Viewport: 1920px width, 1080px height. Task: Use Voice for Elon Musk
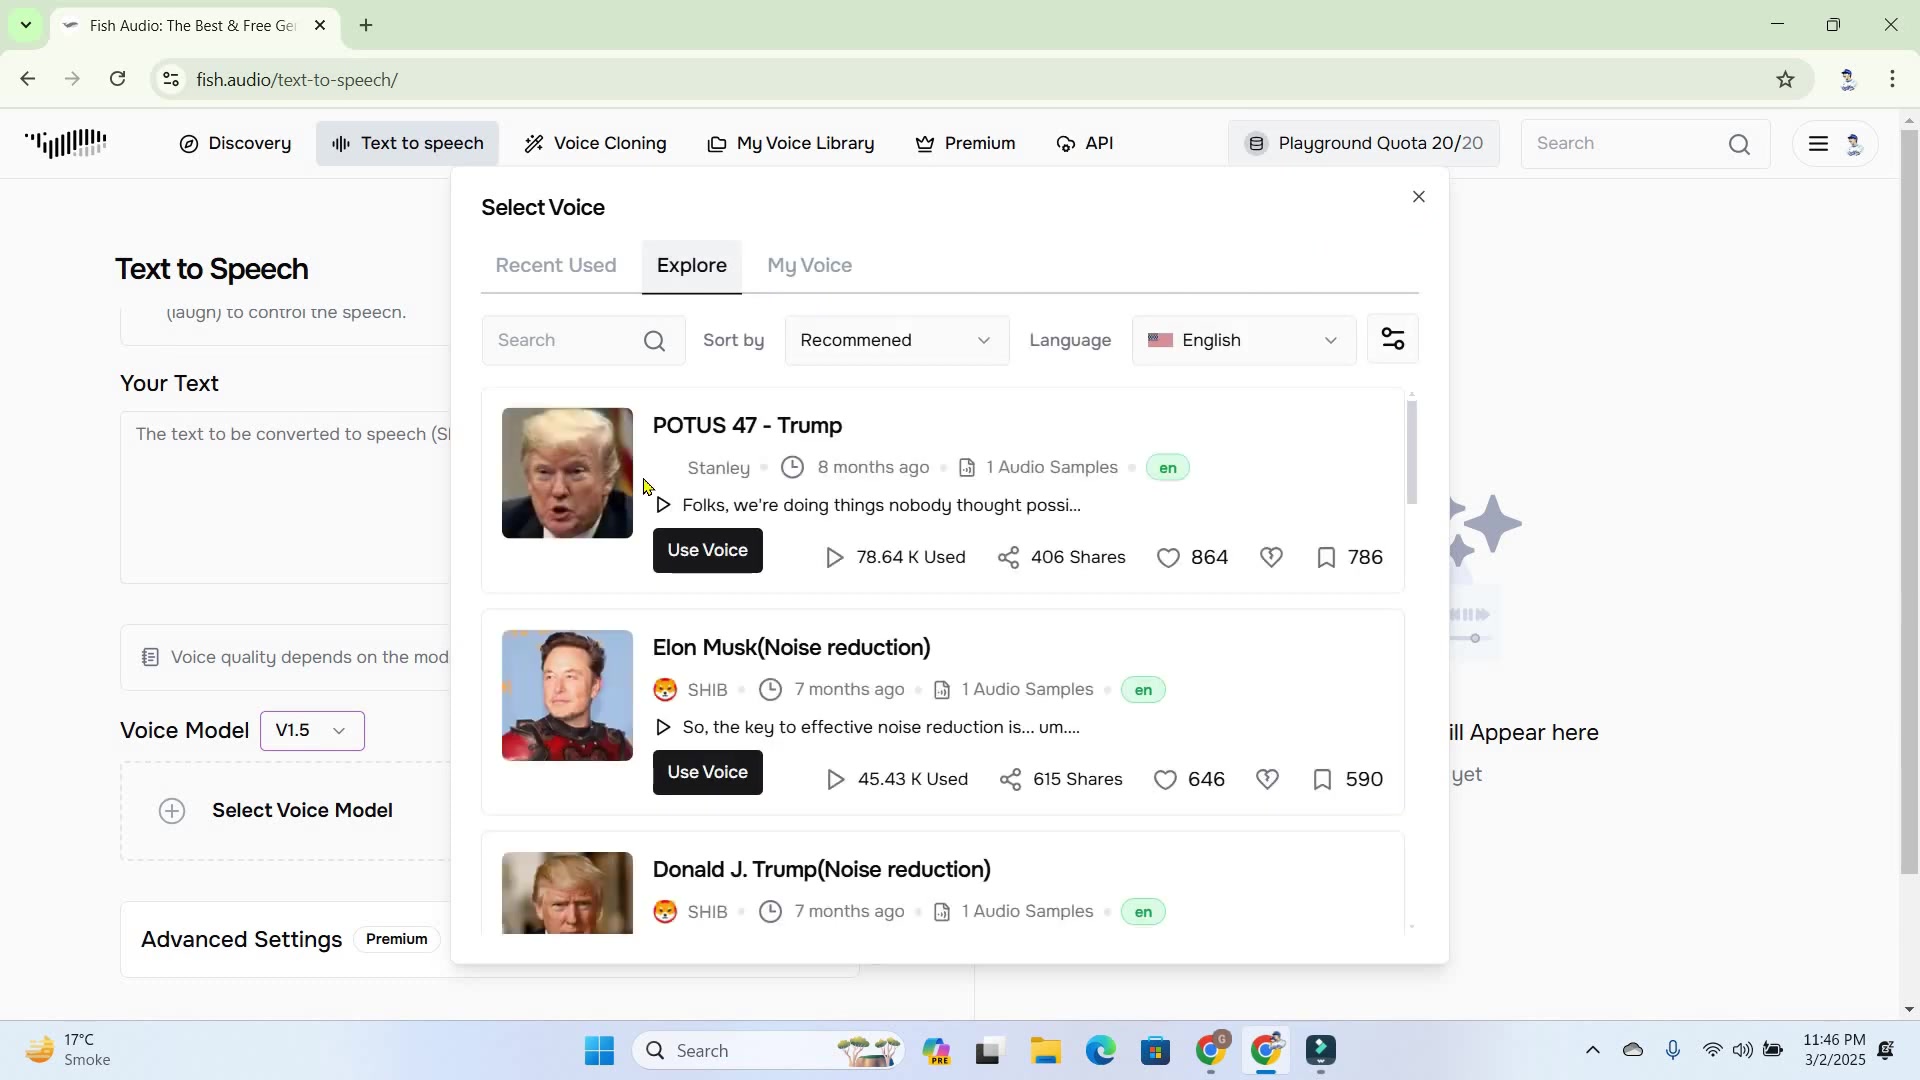[x=708, y=773]
